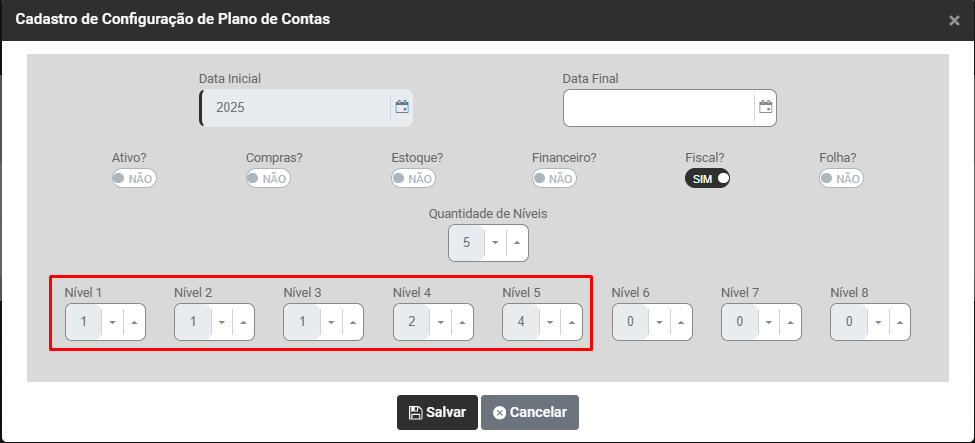Screen dimensions: 975x443
Task: Toggle the Folha? switch on
Action: (841, 178)
